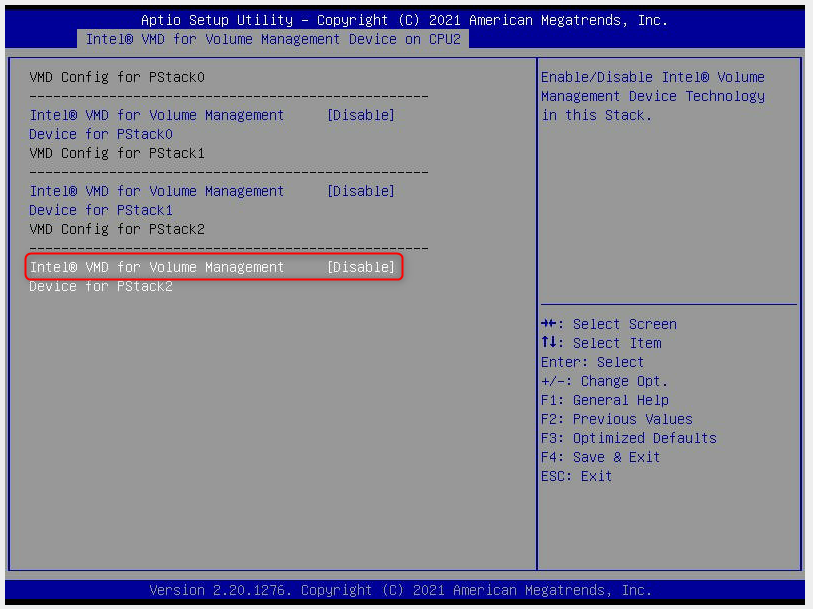Click the 'Select Item' key hint
The image size is (813, 609).
click(x=601, y=343)
